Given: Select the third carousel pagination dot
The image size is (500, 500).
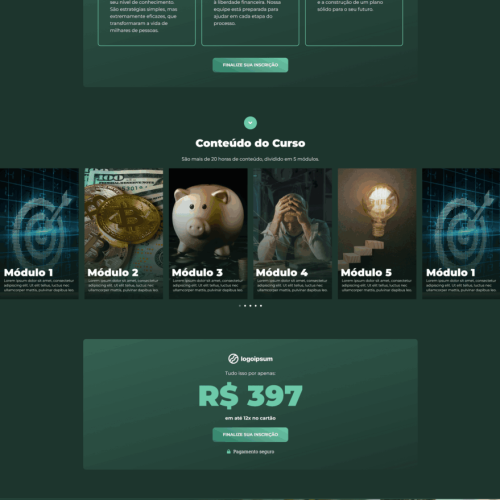Looking at the screenshot, I should click(250, 306).
